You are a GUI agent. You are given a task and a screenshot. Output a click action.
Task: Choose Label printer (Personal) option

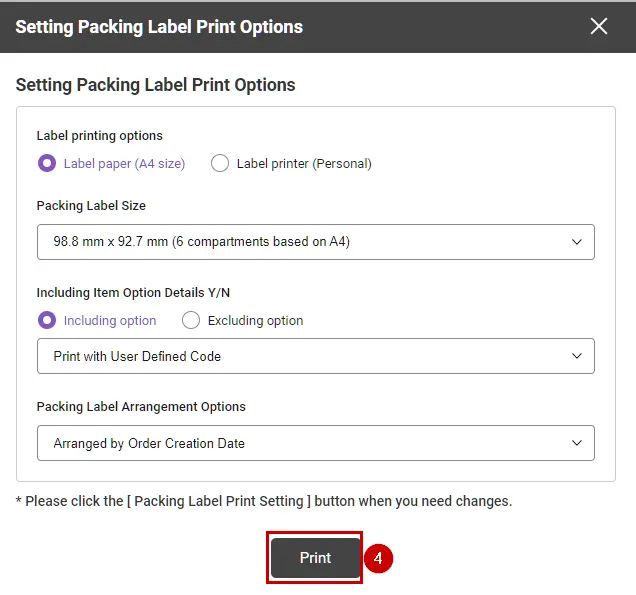(x=220, y=163)
